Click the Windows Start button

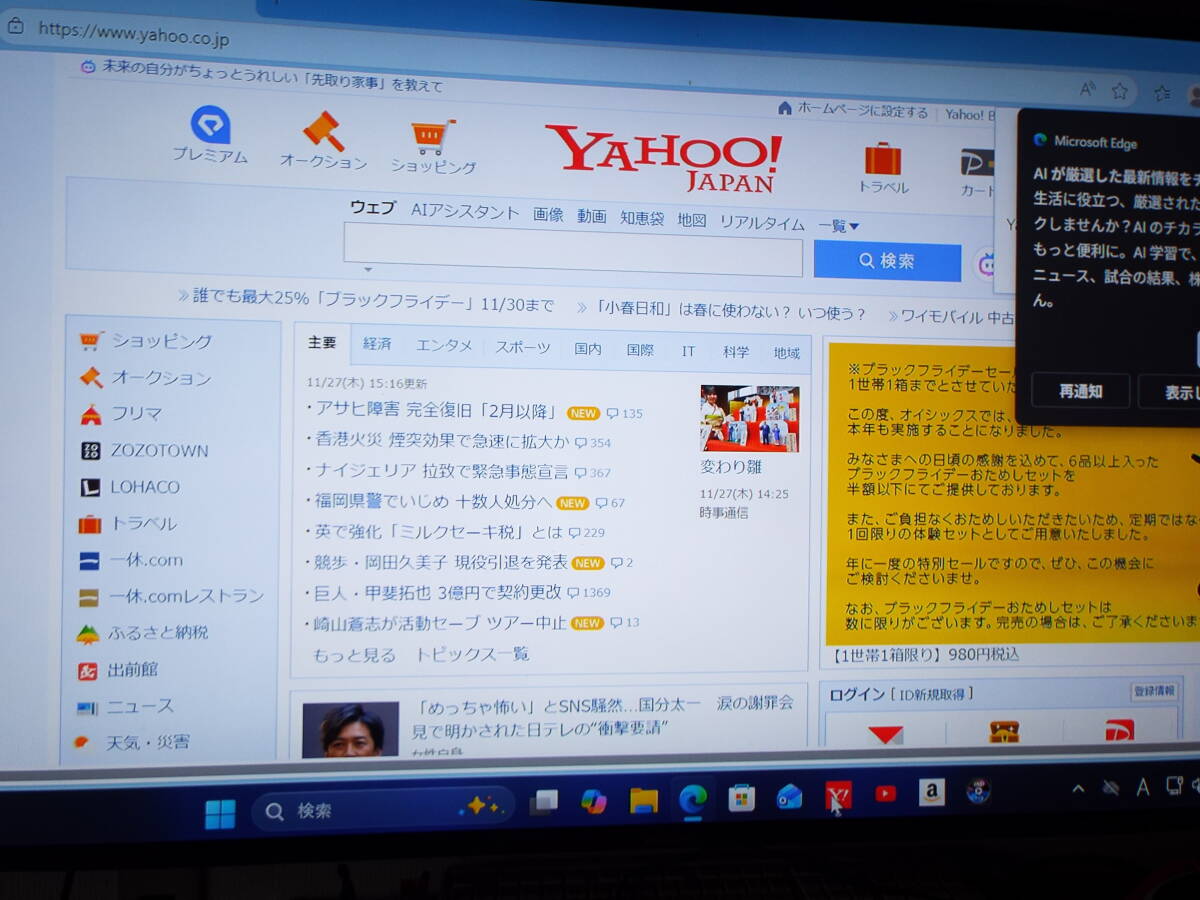pos(220,813)
